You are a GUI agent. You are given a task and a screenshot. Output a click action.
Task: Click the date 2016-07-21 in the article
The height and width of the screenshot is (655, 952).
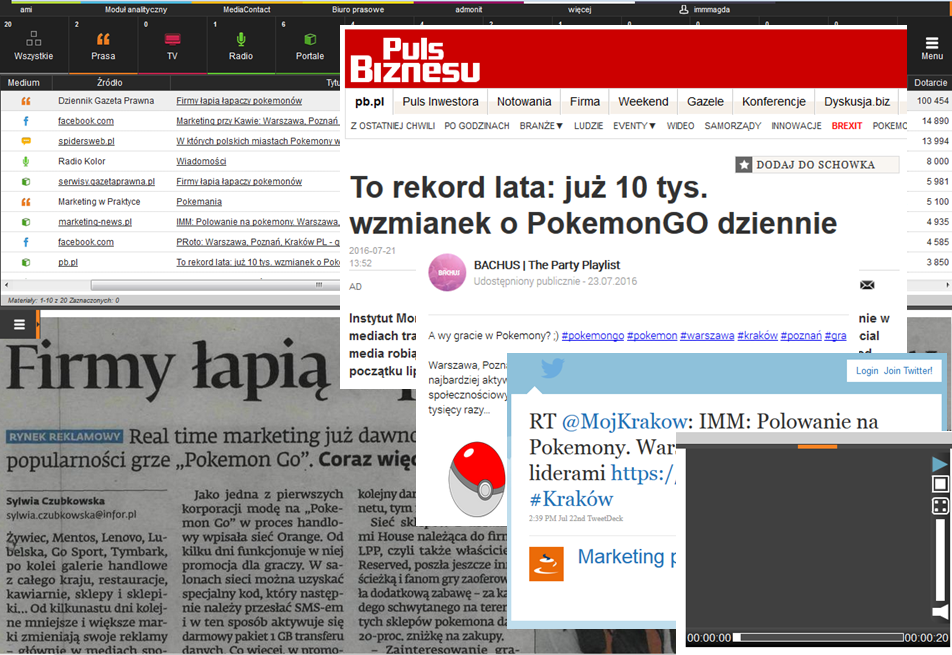pos(372,250)
